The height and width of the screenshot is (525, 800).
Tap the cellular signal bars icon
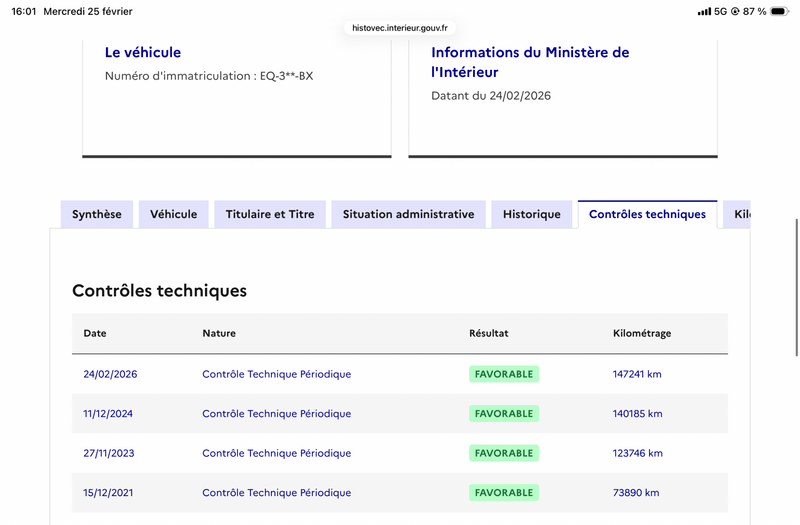[x=705, y=12]
